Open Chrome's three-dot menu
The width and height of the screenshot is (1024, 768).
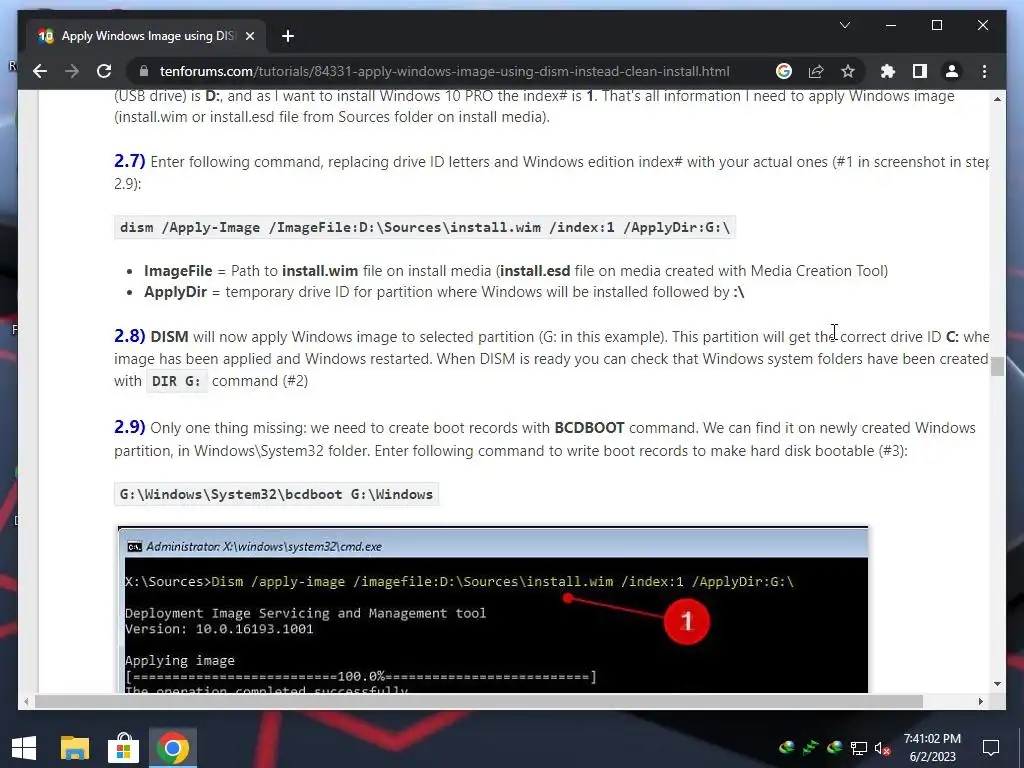coord(984,71)
